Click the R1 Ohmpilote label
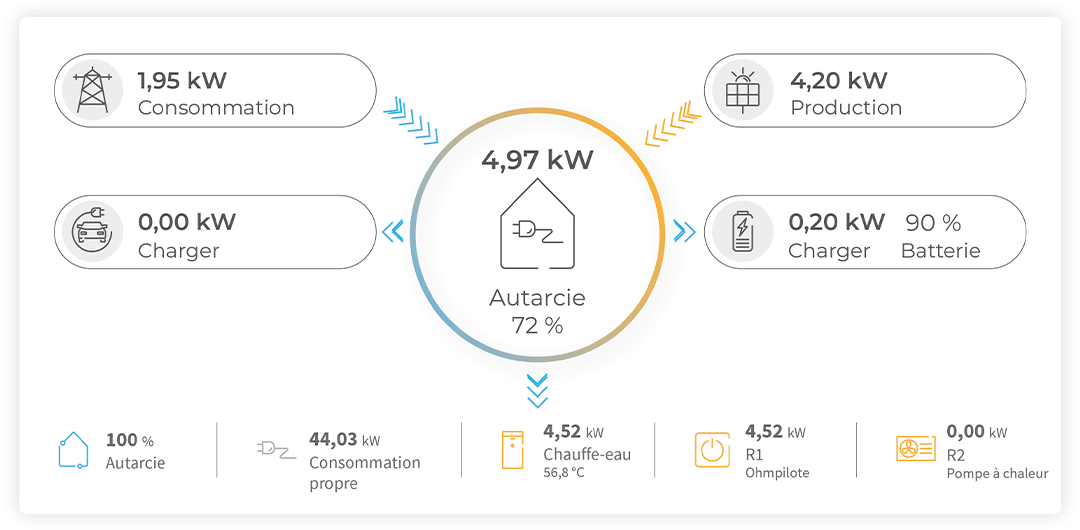1080x530 pixels. [777, 465]
